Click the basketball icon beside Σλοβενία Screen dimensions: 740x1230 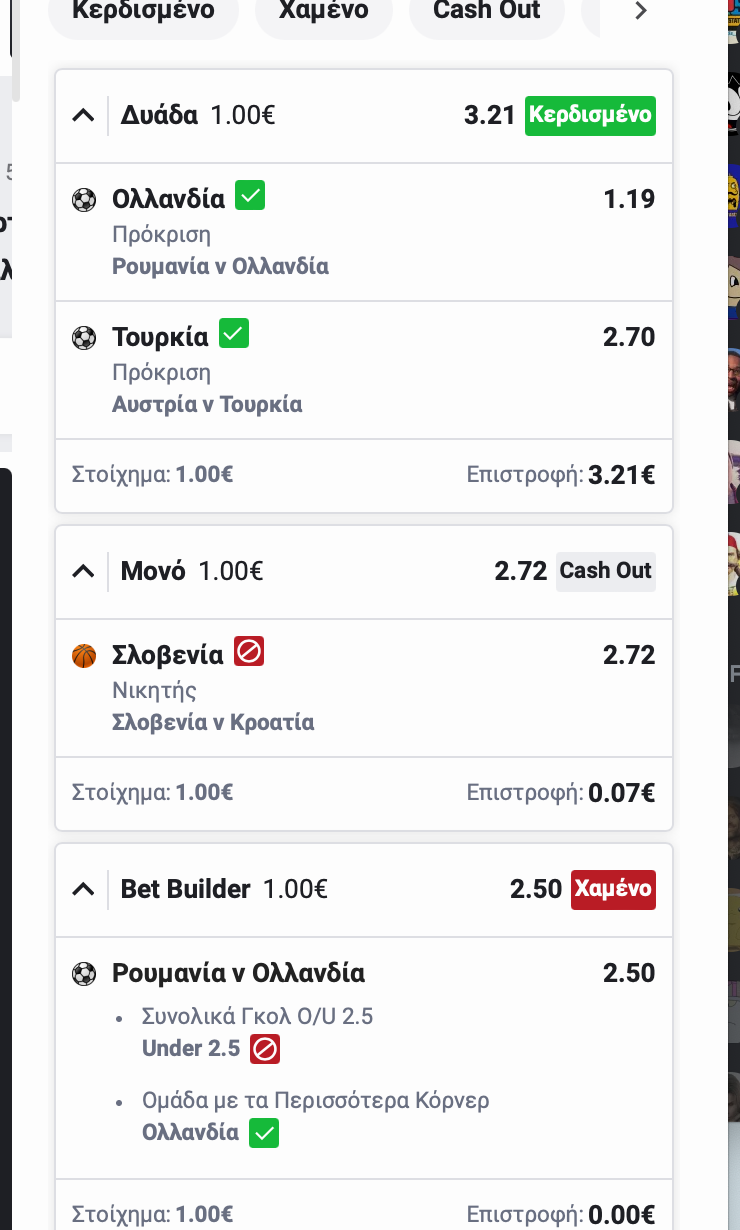point(84,656)
